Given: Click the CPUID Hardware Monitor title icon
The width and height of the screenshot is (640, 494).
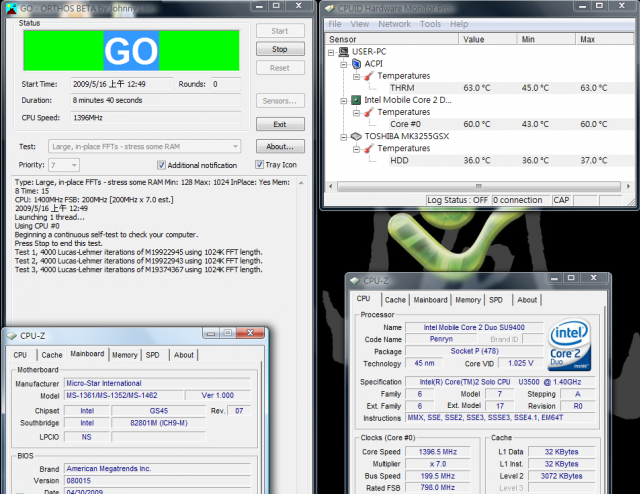Looking at the screenshot, I should (x=330, y=8).
